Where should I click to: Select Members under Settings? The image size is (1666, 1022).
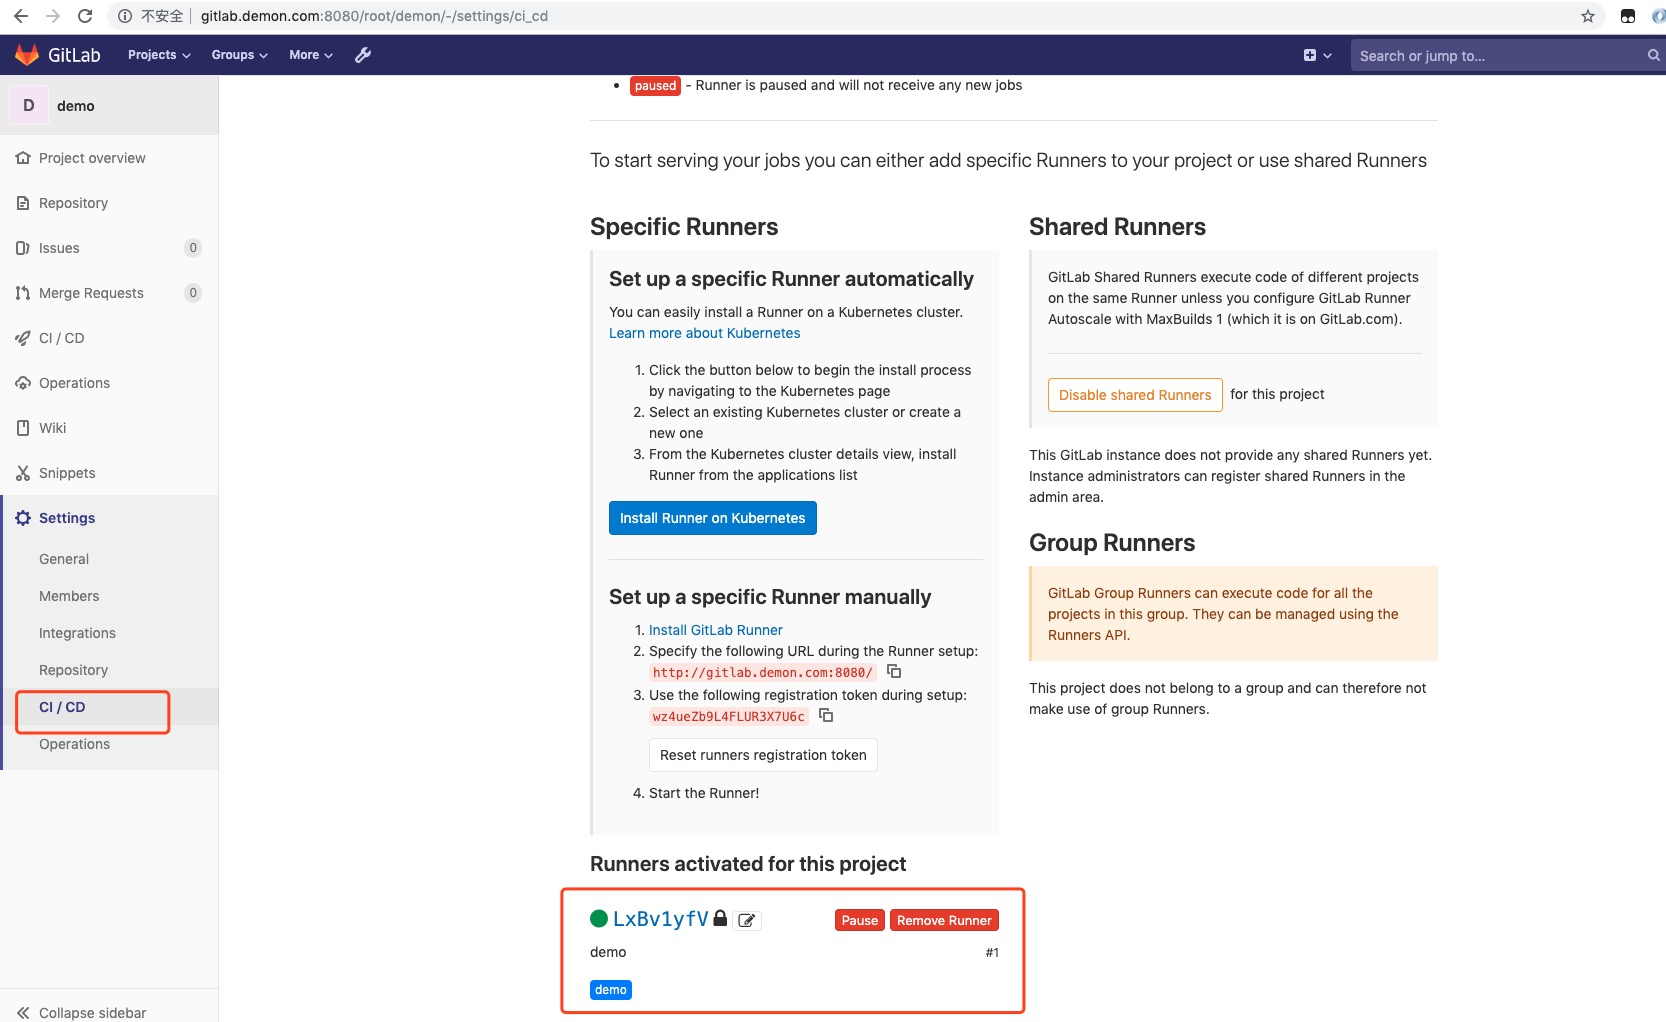pos(69,596)
